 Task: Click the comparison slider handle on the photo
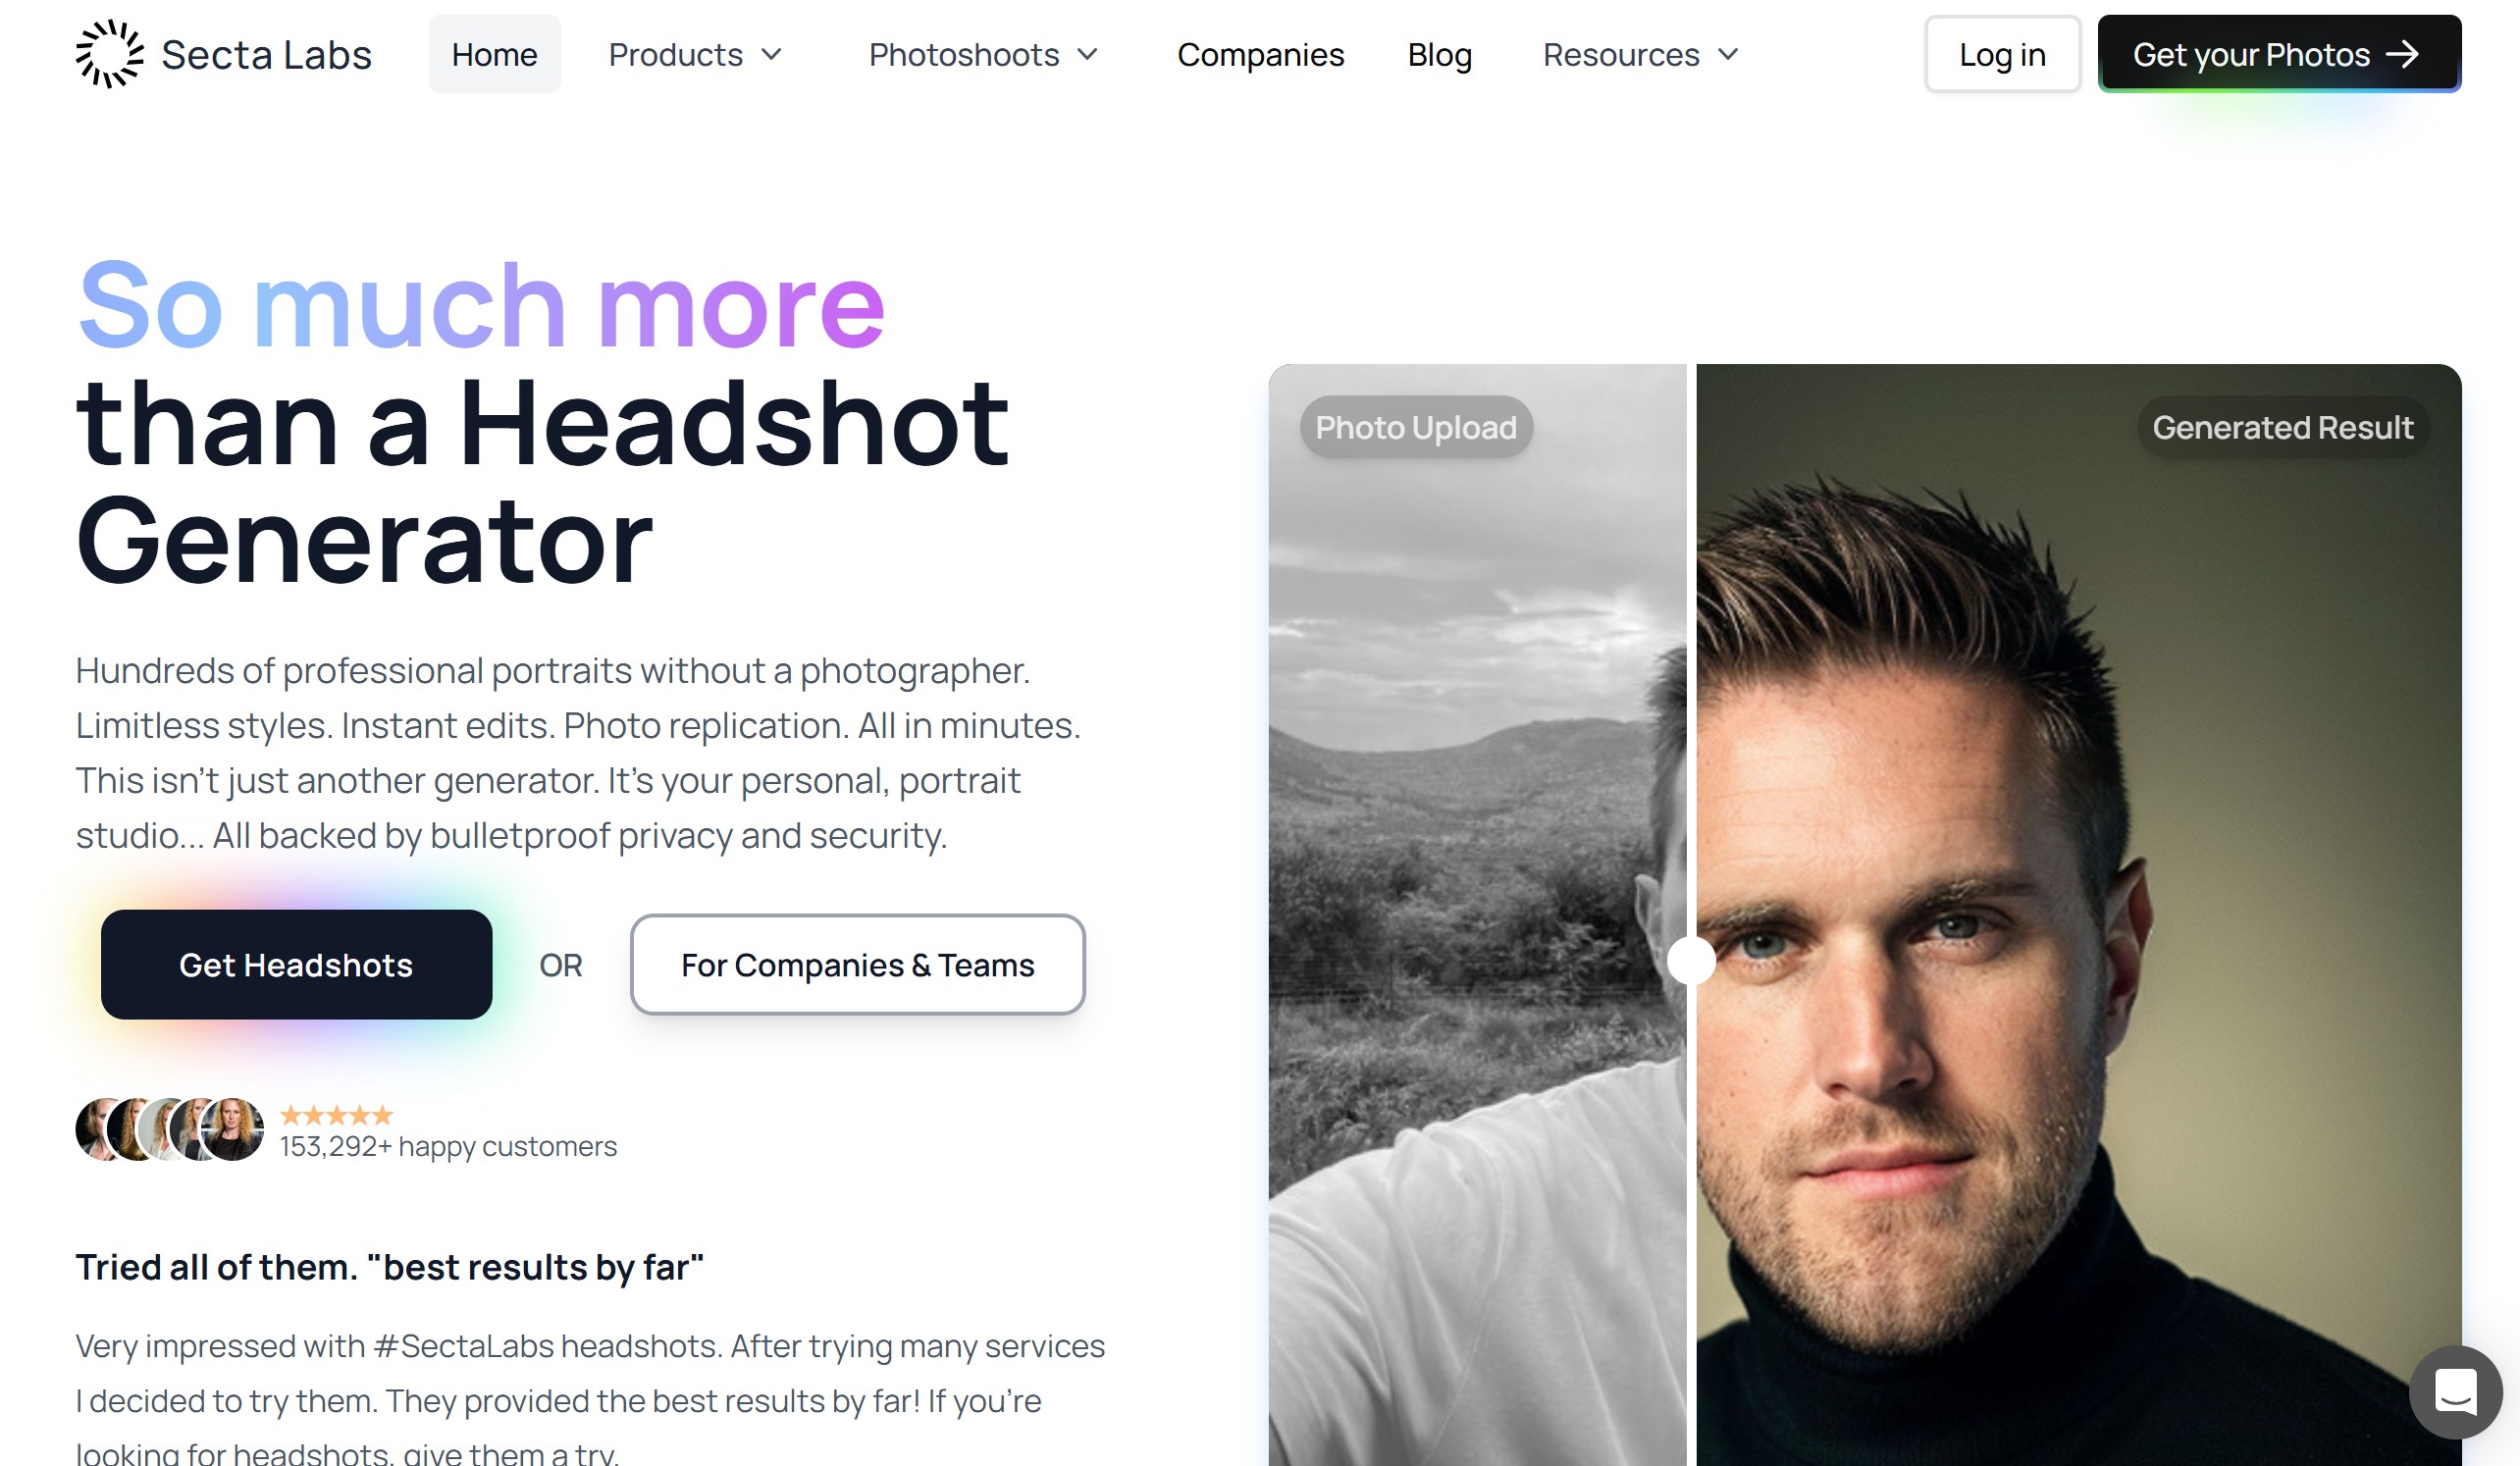point(1691,959)
